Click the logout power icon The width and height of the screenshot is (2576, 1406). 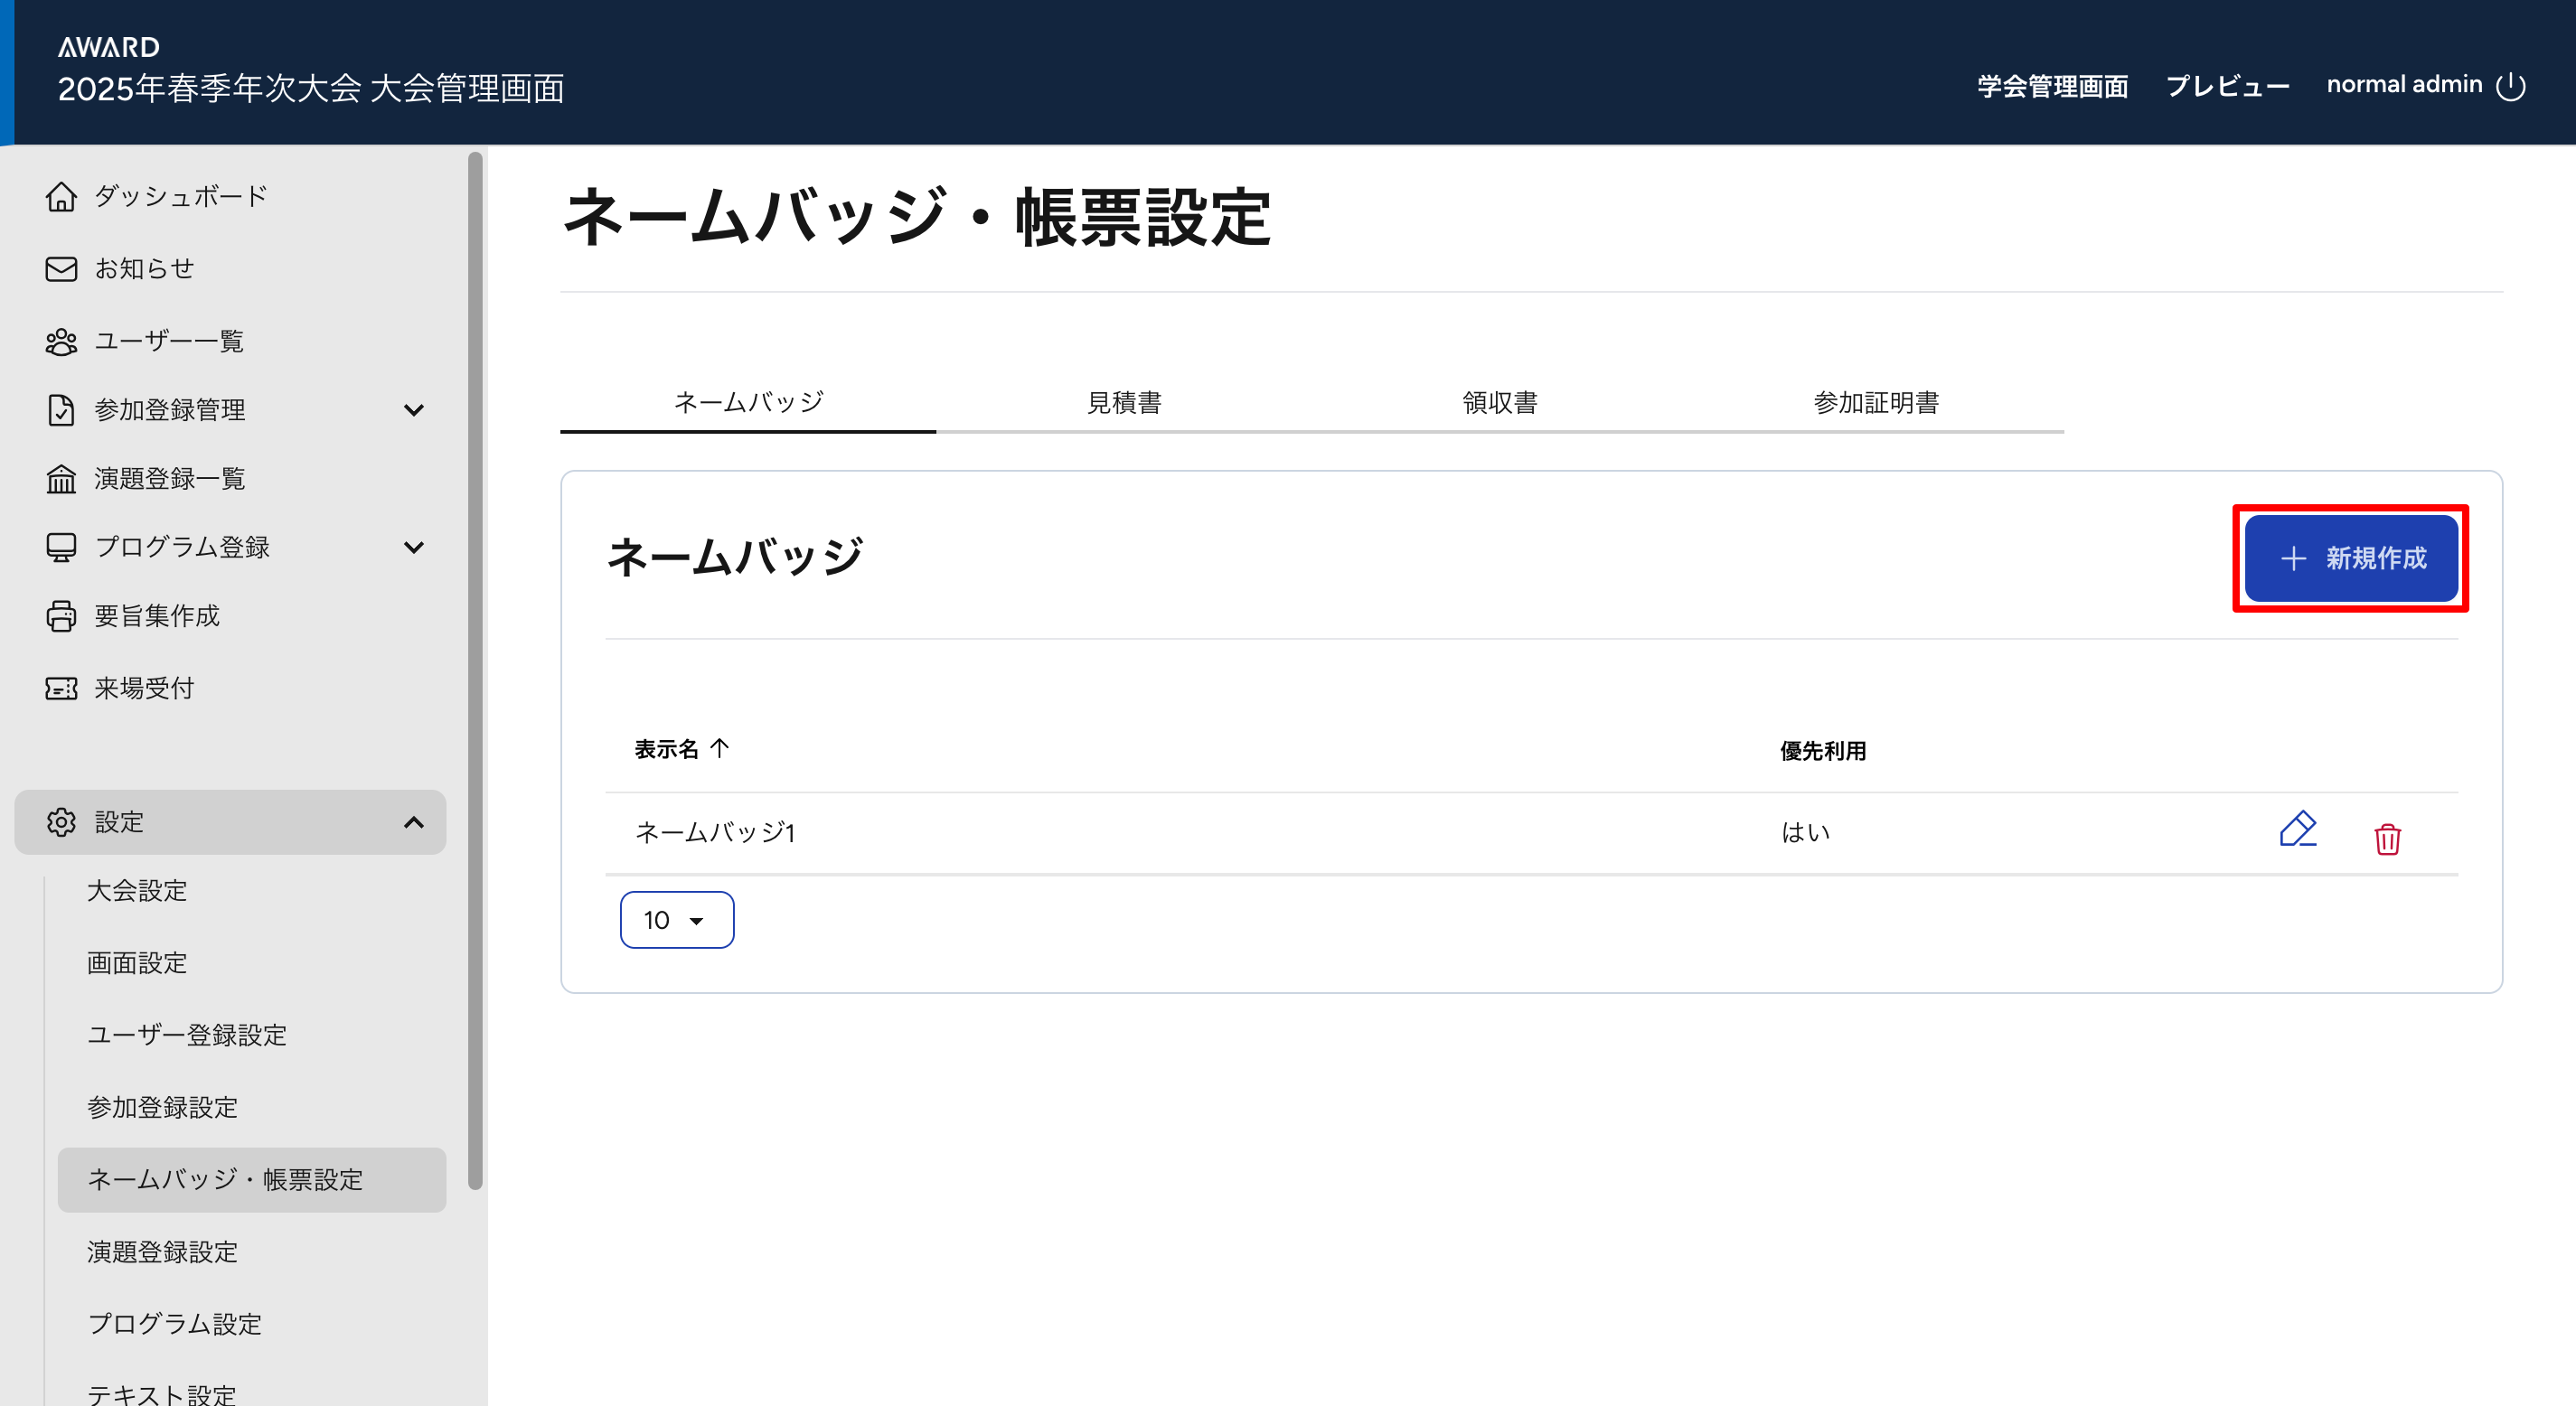point(2511,86)
